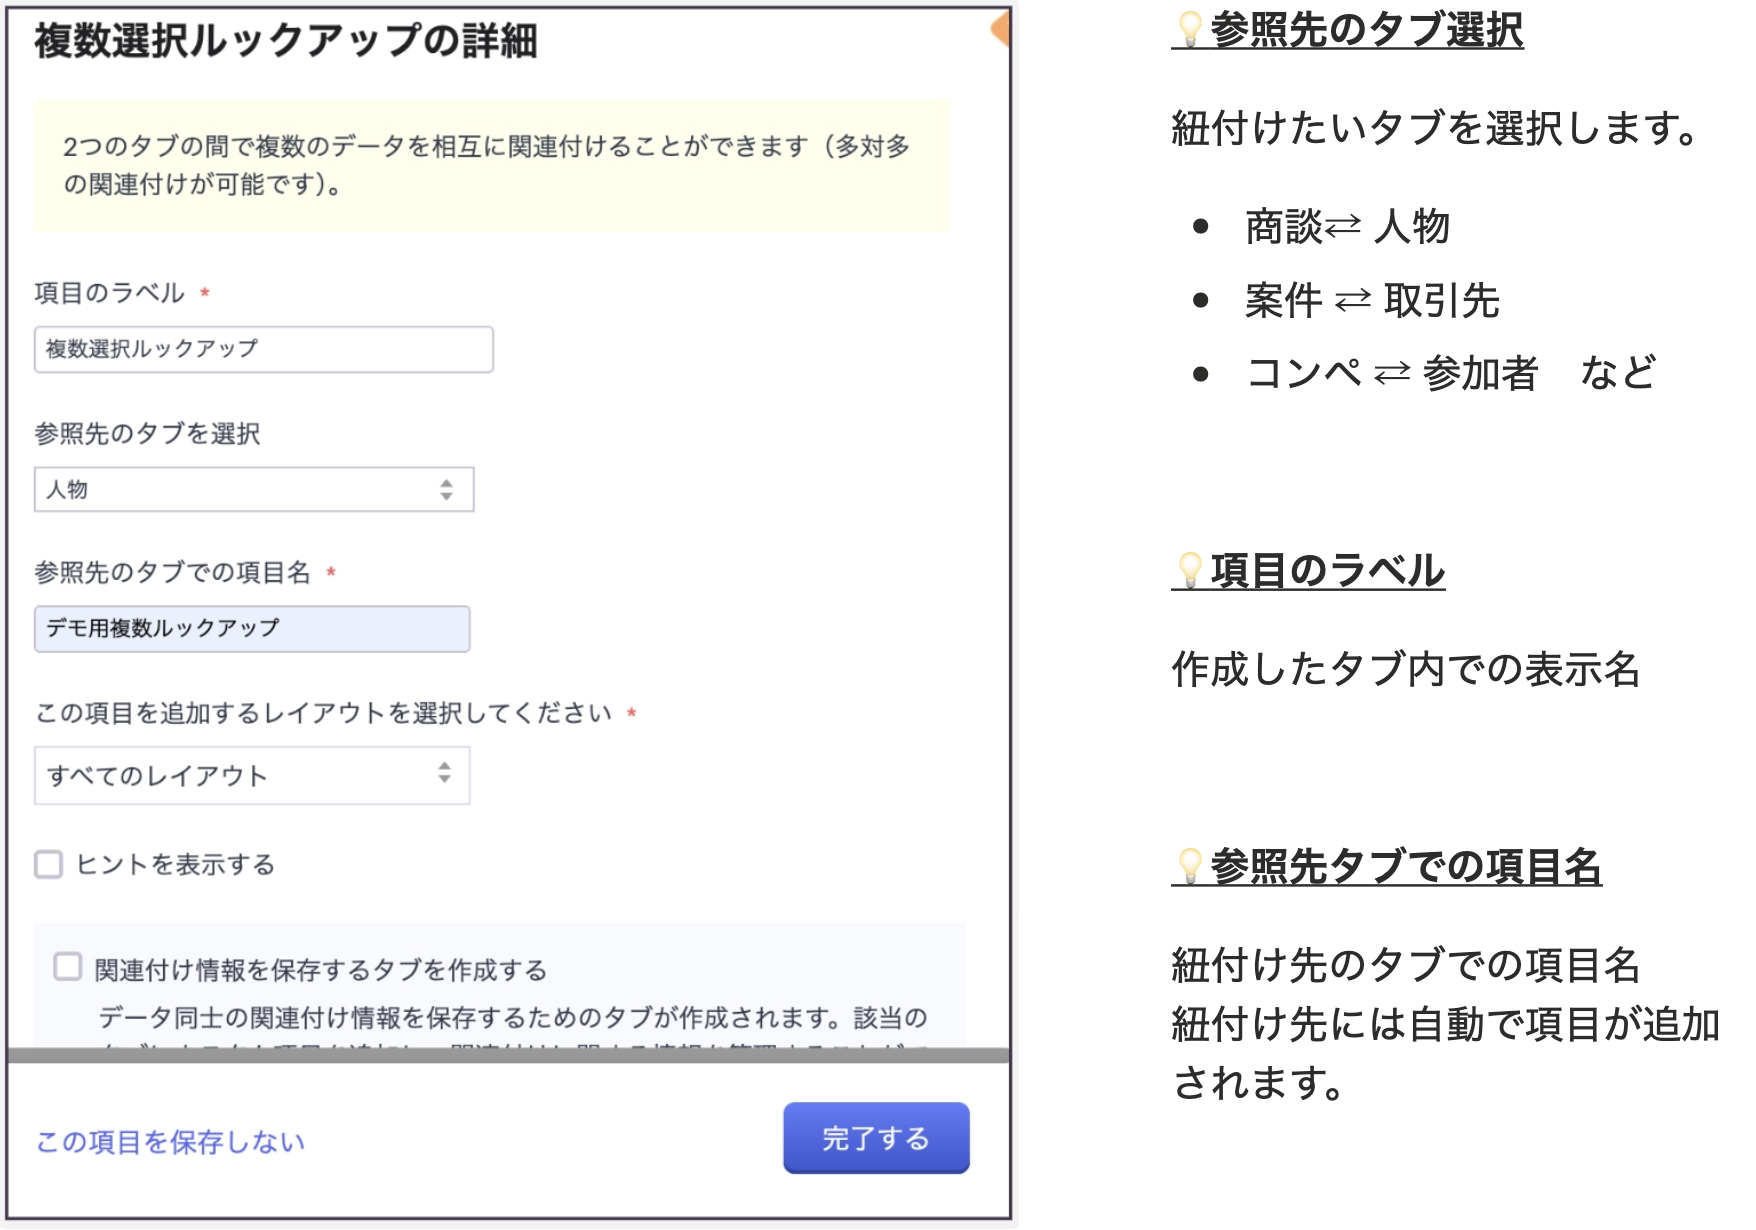Focus the デモ用複数ルックアップ input field

coord(252,629)
